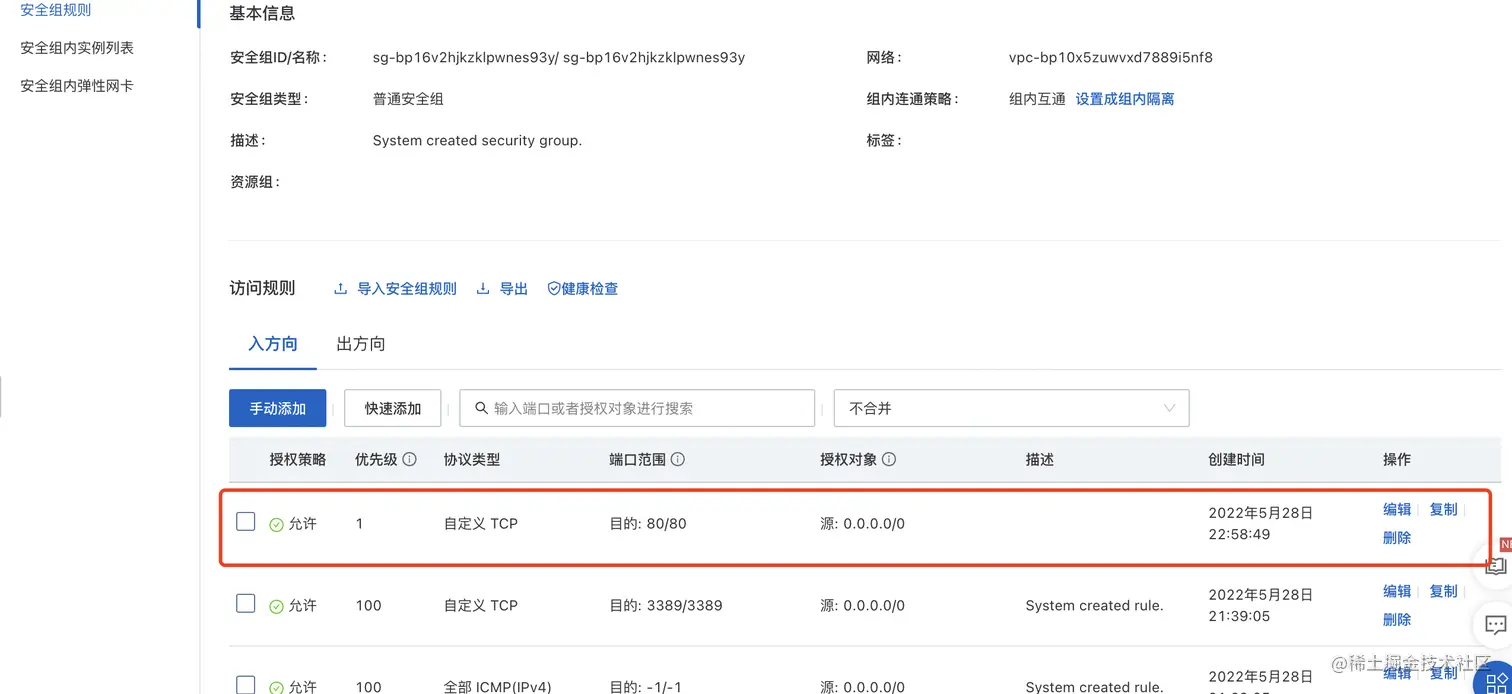Click priority value 1 in the 80/80 row
1512x694 pixels.
[x=359, y=524]
